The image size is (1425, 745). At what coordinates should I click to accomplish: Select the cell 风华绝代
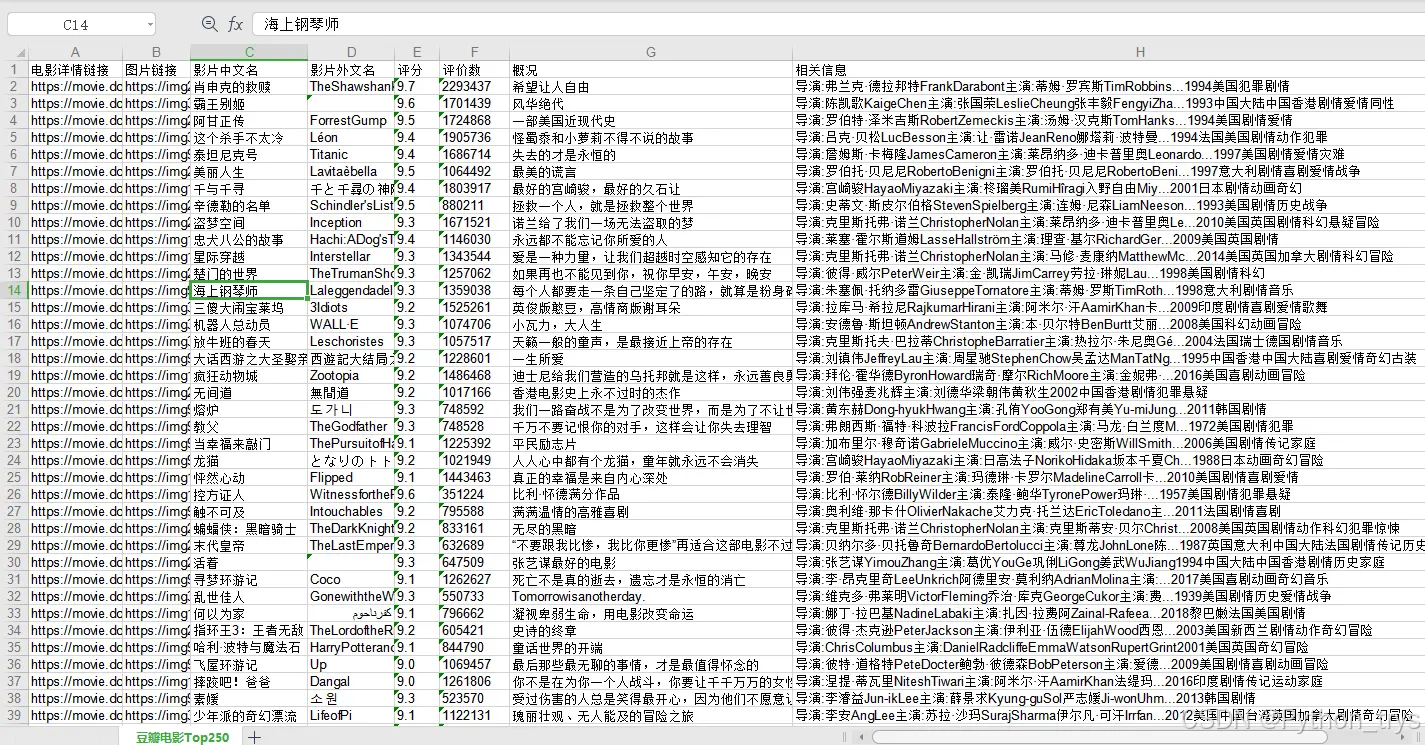pos(651,104)
